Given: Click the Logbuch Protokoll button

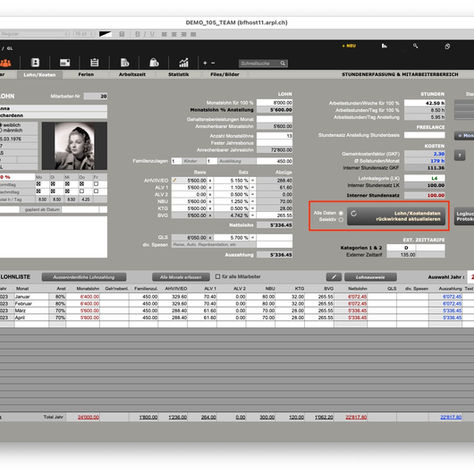Looking at the screenshot, I should coord(464,216).
